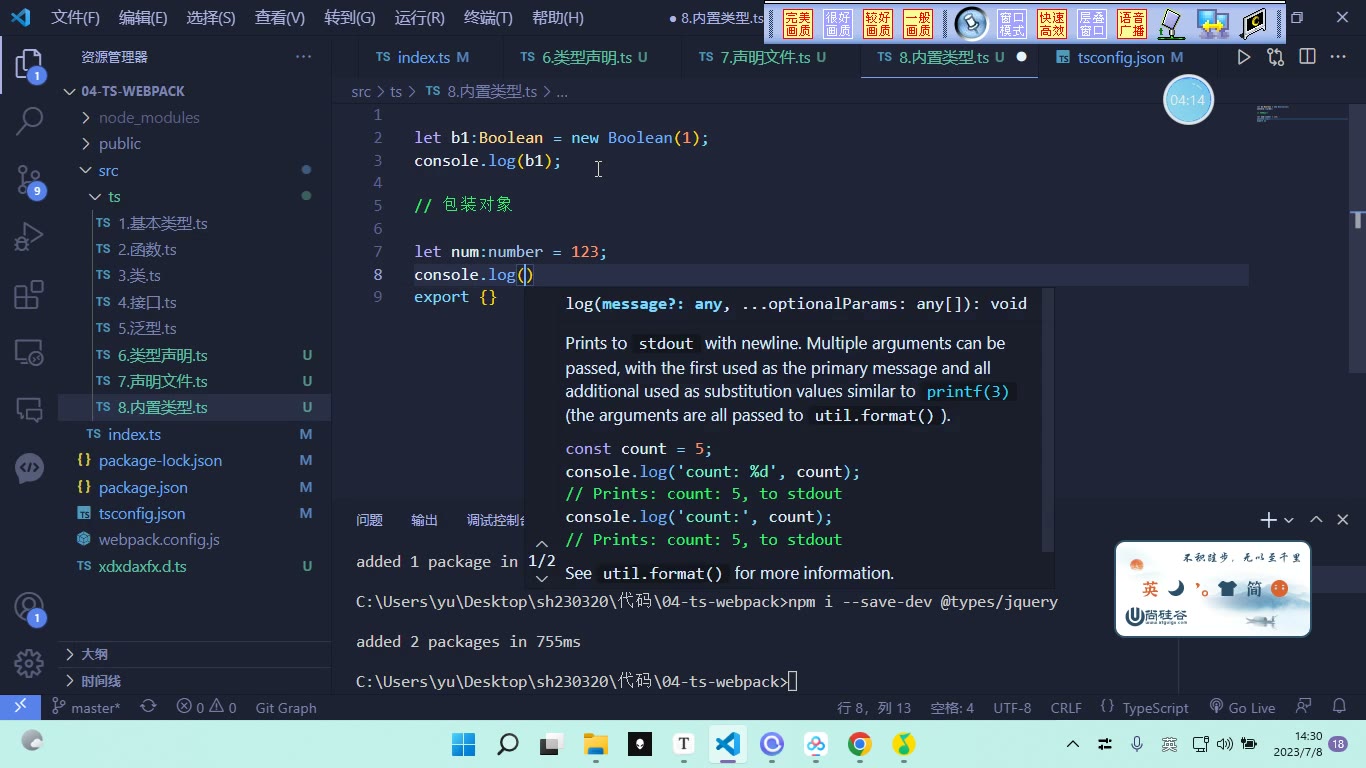This screenshot has height=768, width=1366.
Task: Expand the 大纲 outline section
Action: coord(94,654)
